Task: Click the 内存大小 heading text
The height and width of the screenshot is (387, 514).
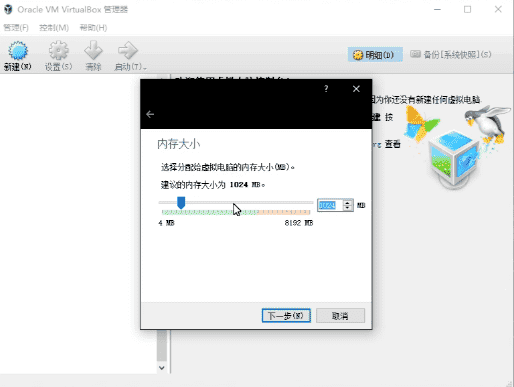Action: (179, 144)
